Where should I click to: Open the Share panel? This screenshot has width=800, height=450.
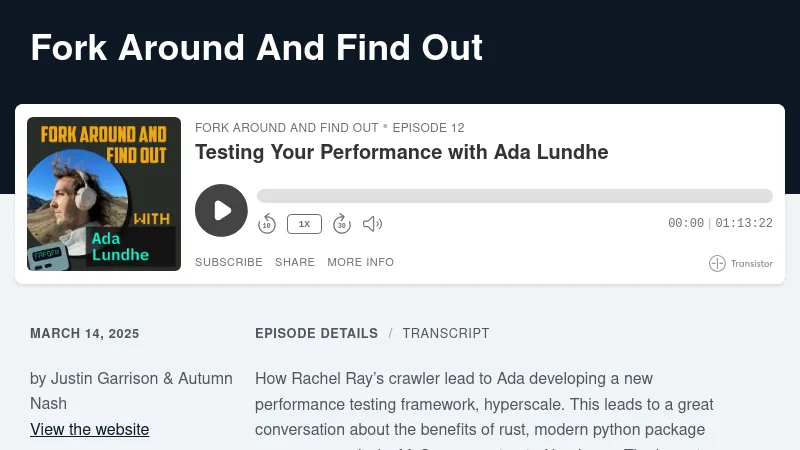pos(295,262)
